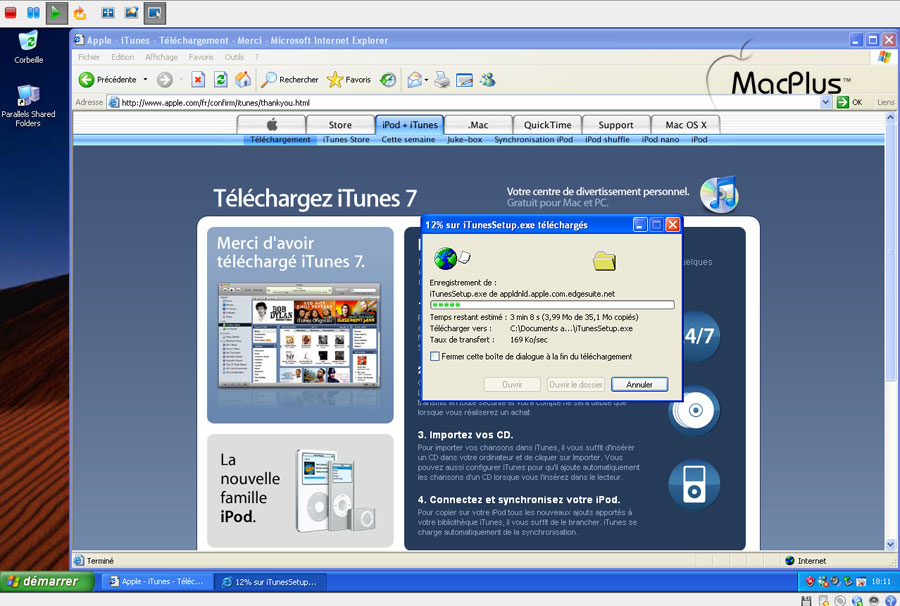Open the Apple logo tab

[271, 125]
